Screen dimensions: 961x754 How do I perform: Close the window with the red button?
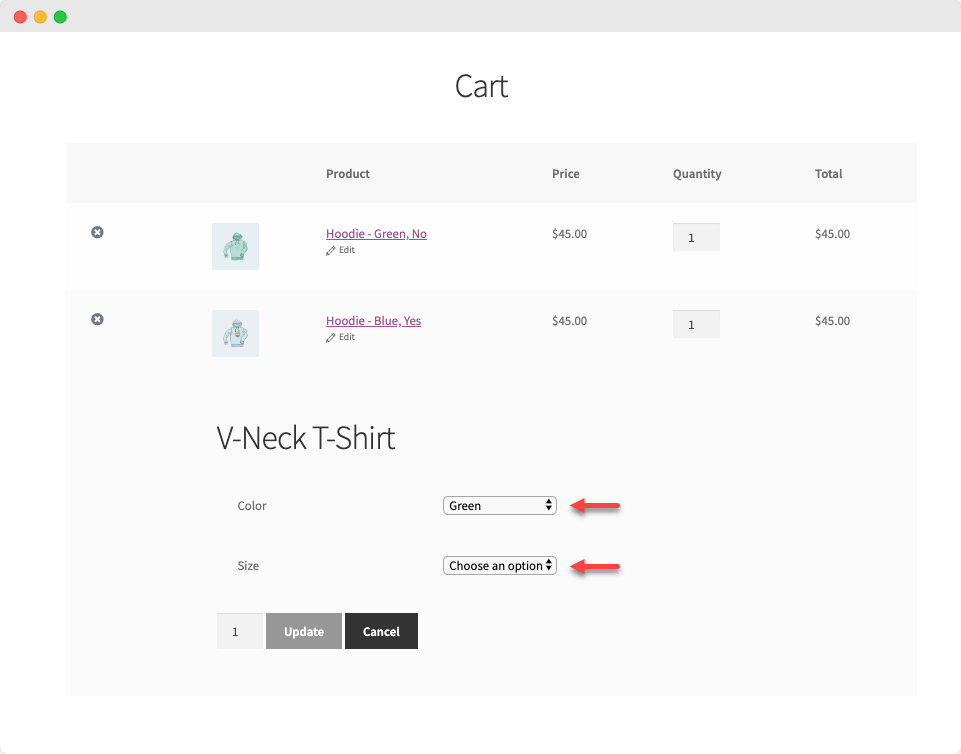(x=20, y=17)
